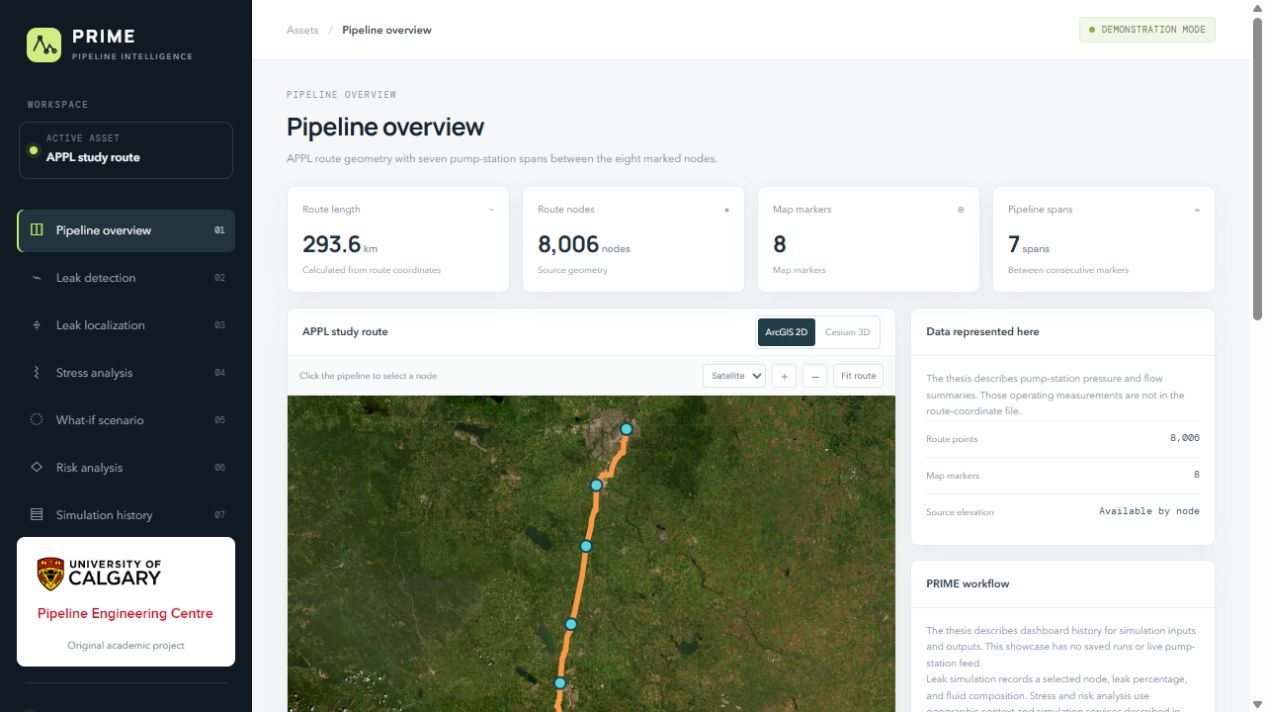Click the Pipeline spans 7 card
Viewport: 1265px width, 712px height.
click(1104, 239)
